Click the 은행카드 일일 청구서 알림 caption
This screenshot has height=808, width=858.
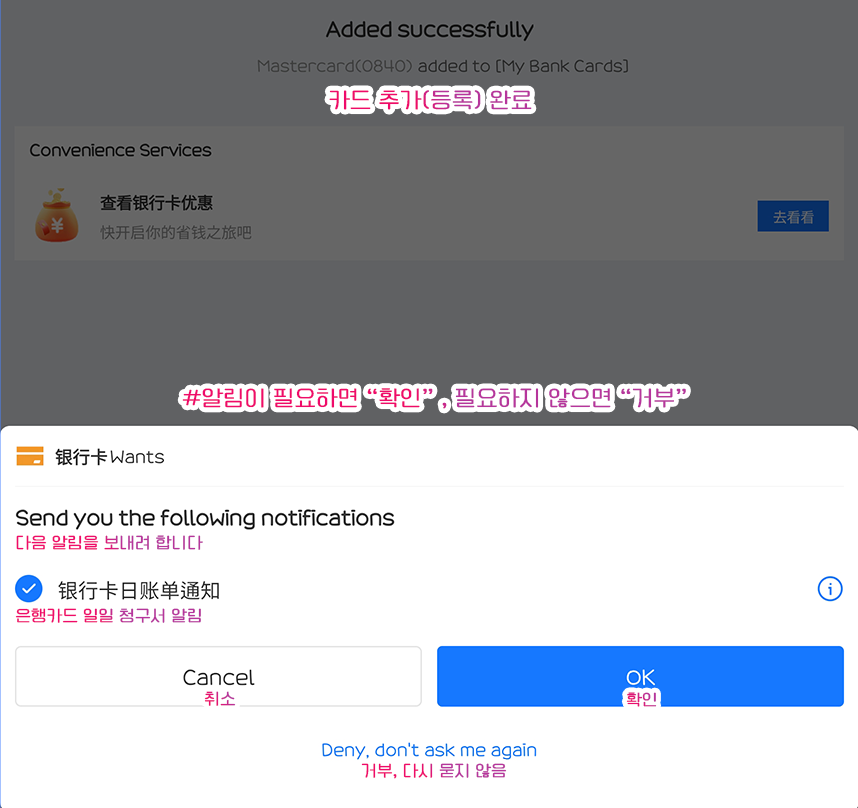(x=108, y=615)
